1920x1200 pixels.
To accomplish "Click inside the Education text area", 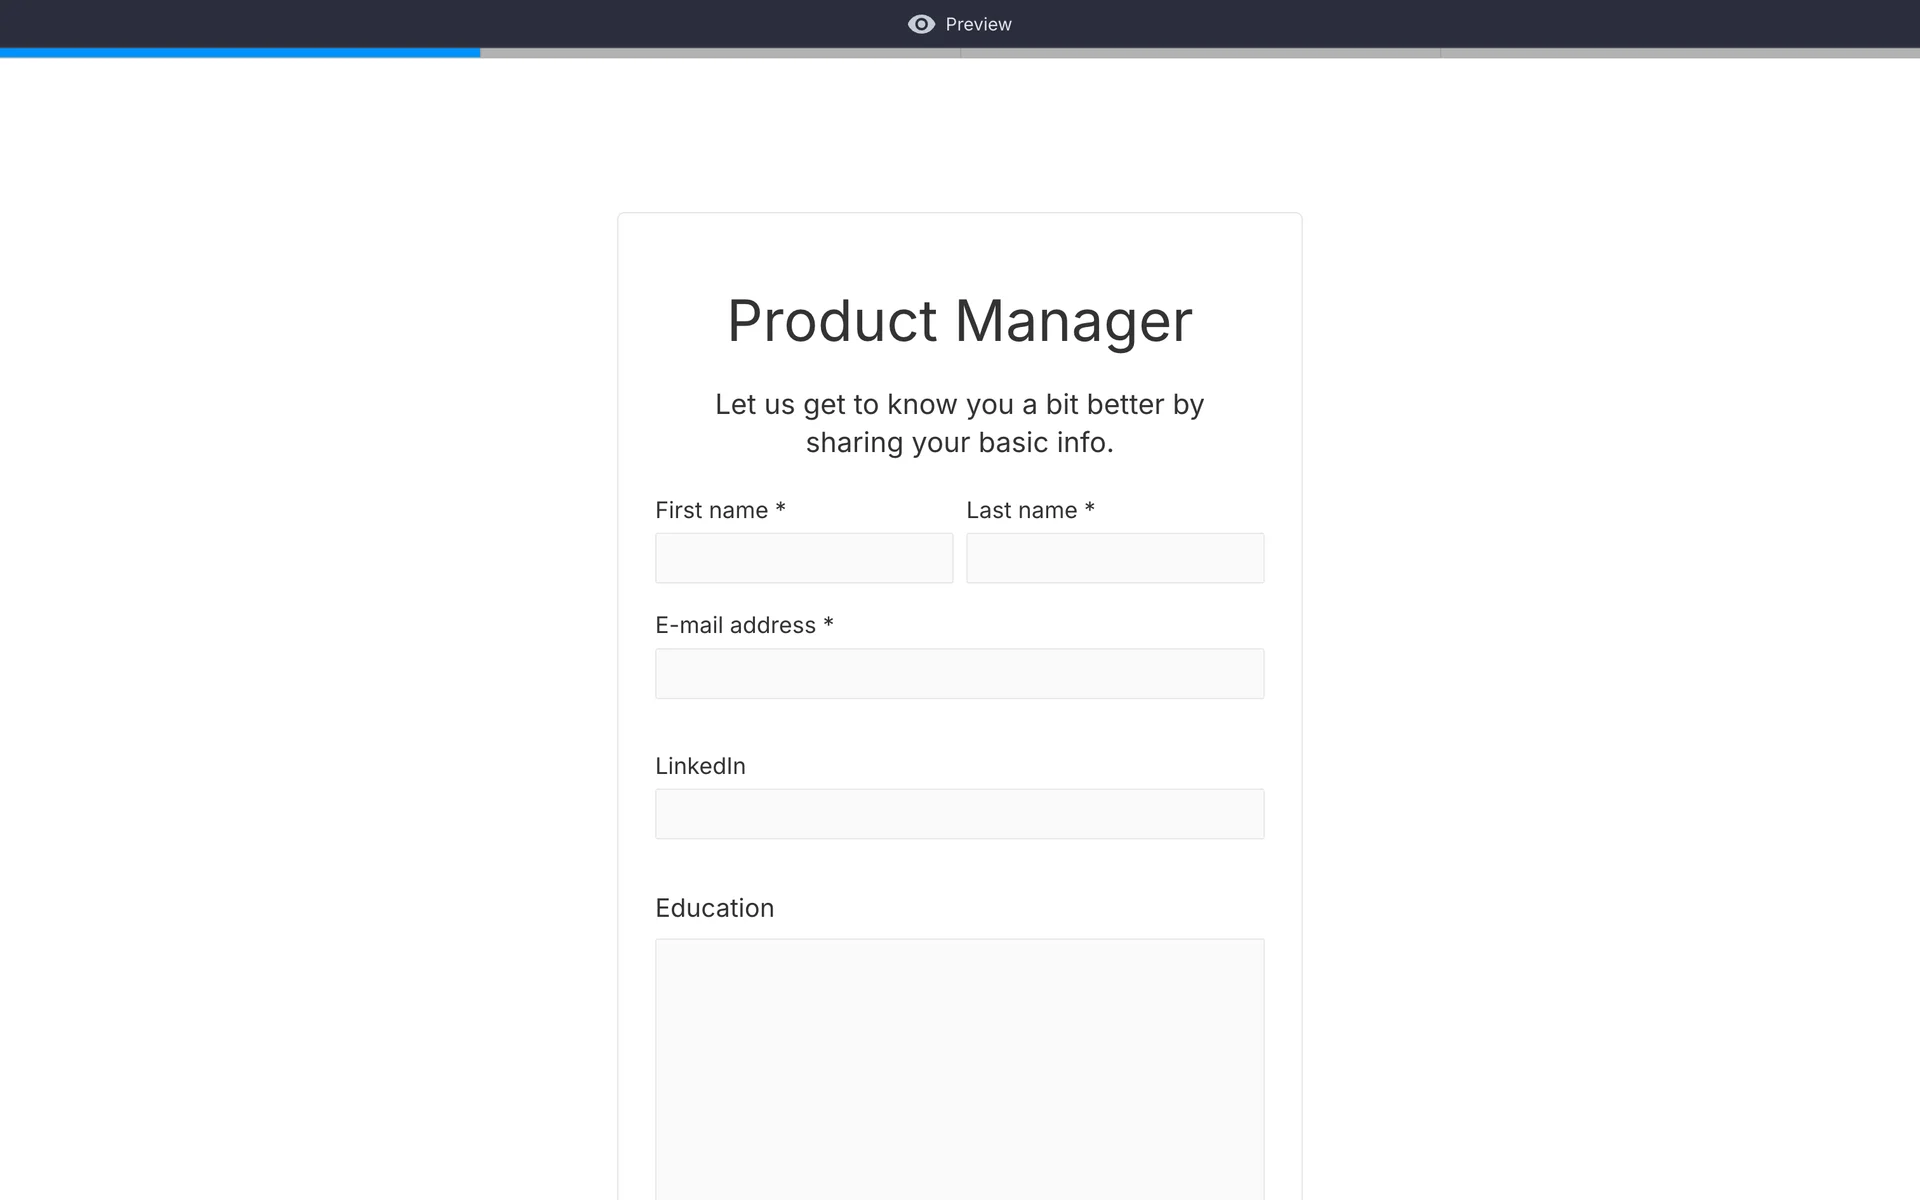I will click(x=959, y=1068).
